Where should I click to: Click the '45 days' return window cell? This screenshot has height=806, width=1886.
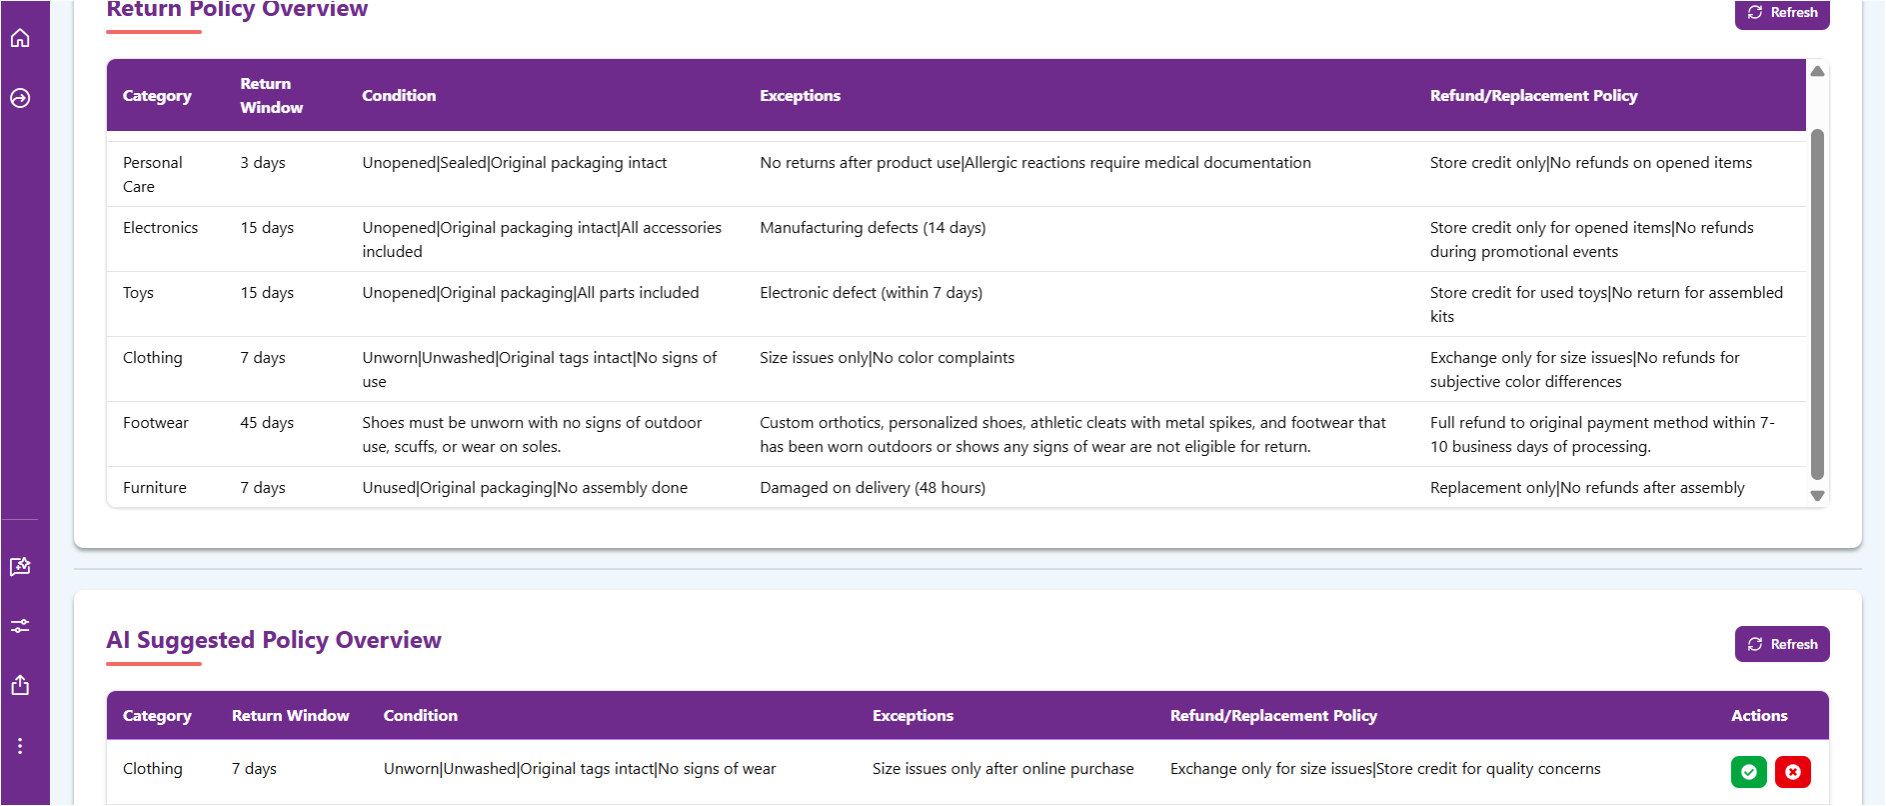267,423
